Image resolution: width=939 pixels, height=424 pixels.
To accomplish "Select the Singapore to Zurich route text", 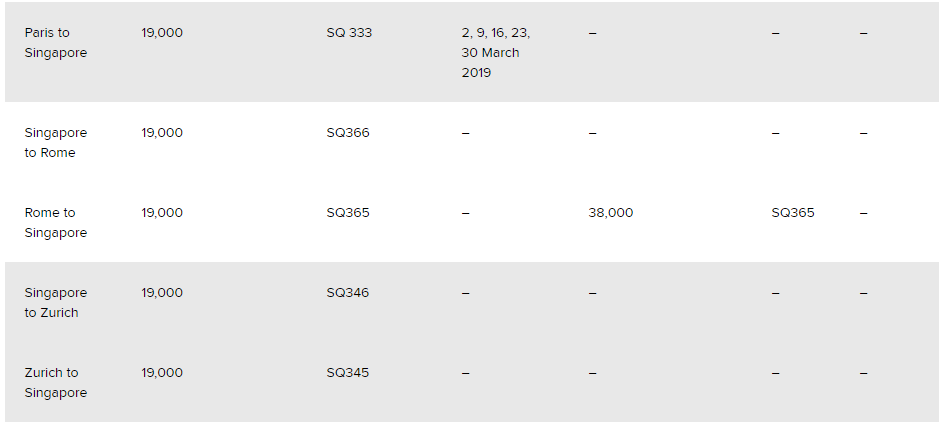I will click(55, 303).
